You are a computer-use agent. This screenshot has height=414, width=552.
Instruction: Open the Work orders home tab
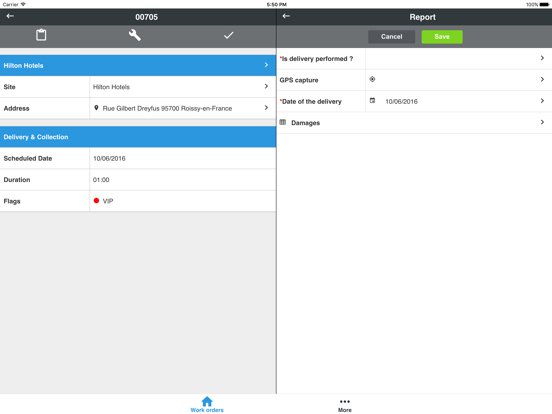[207, 404]
